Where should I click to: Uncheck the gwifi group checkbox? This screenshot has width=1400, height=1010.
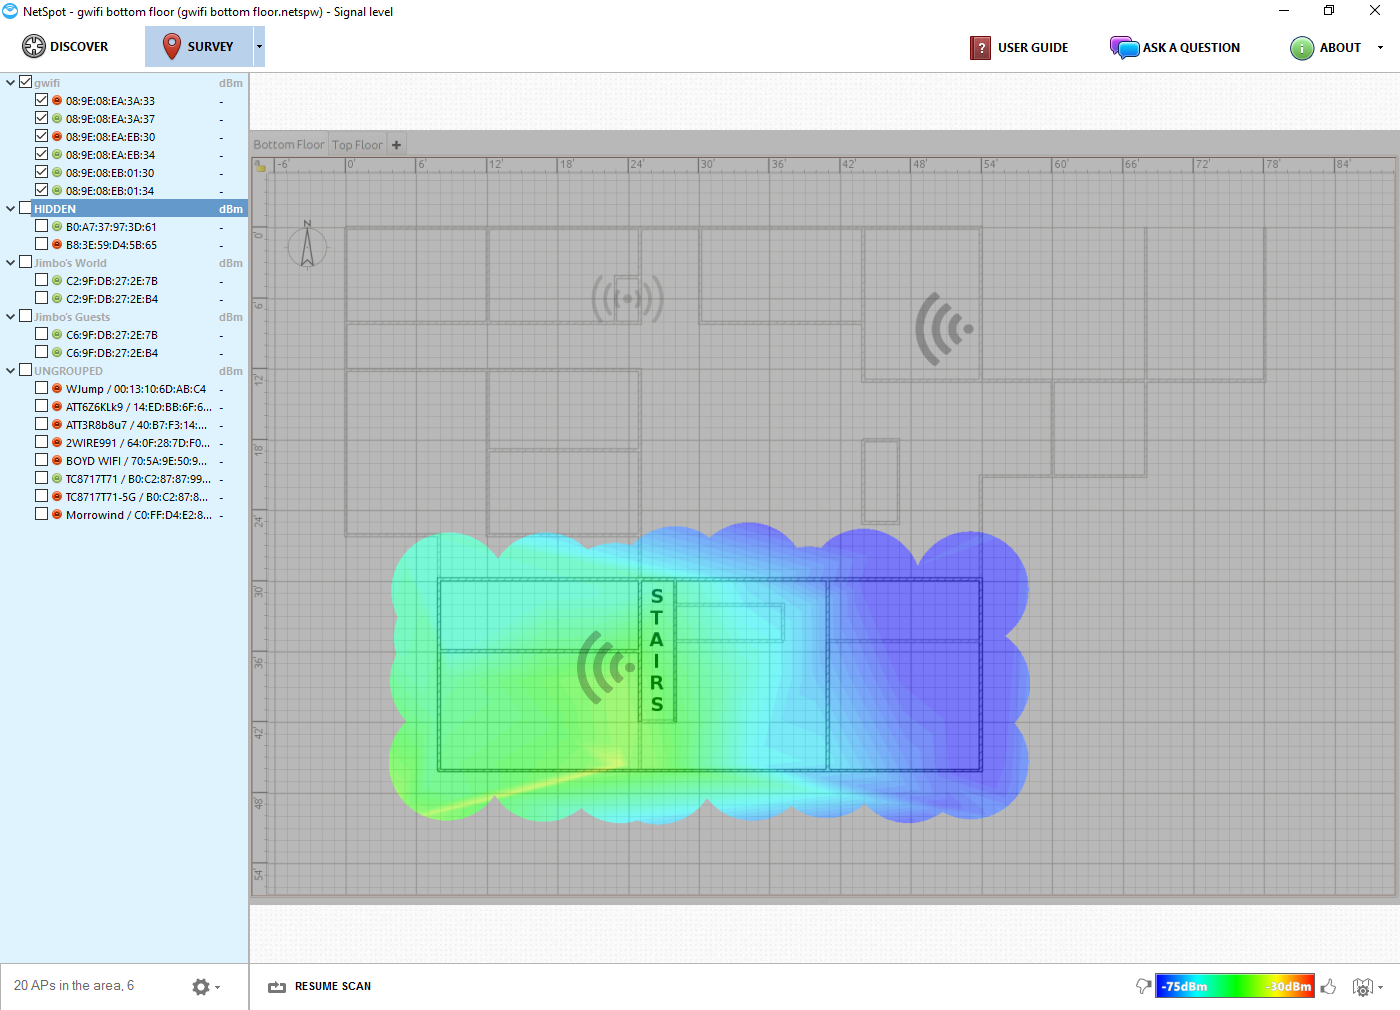[x=26, y=82]
